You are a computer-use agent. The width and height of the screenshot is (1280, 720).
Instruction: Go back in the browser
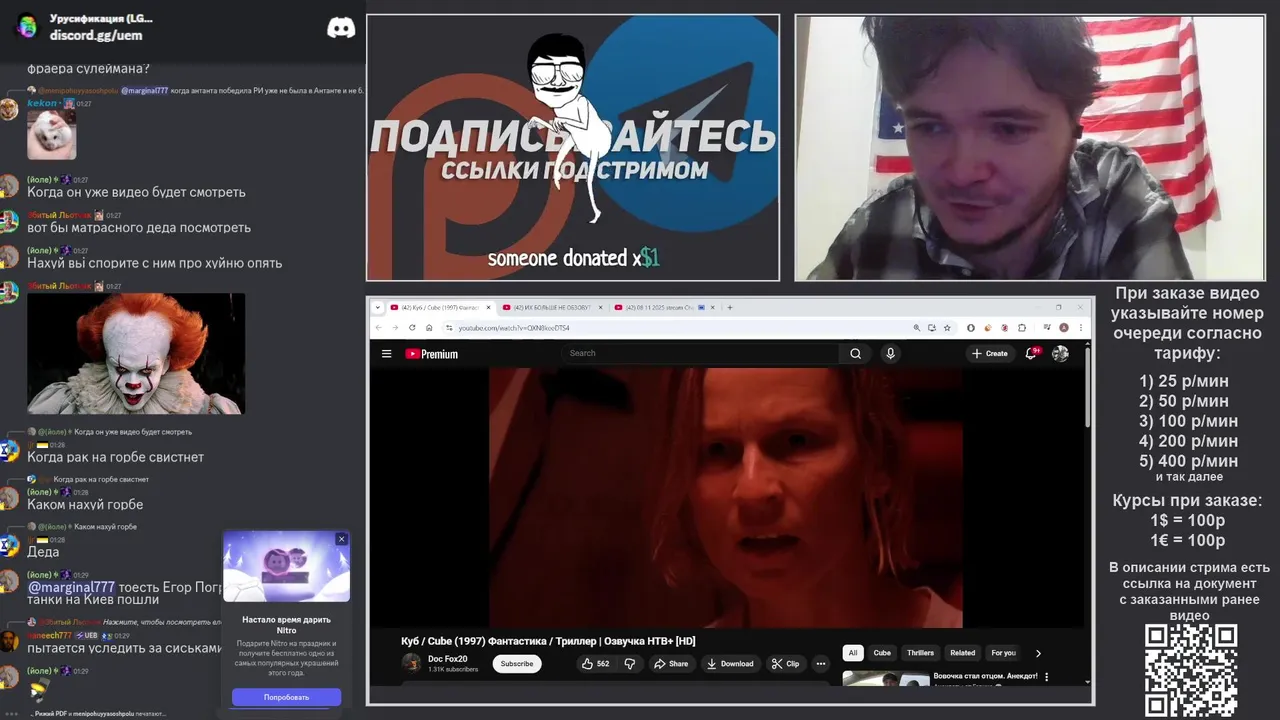[378, 327]
